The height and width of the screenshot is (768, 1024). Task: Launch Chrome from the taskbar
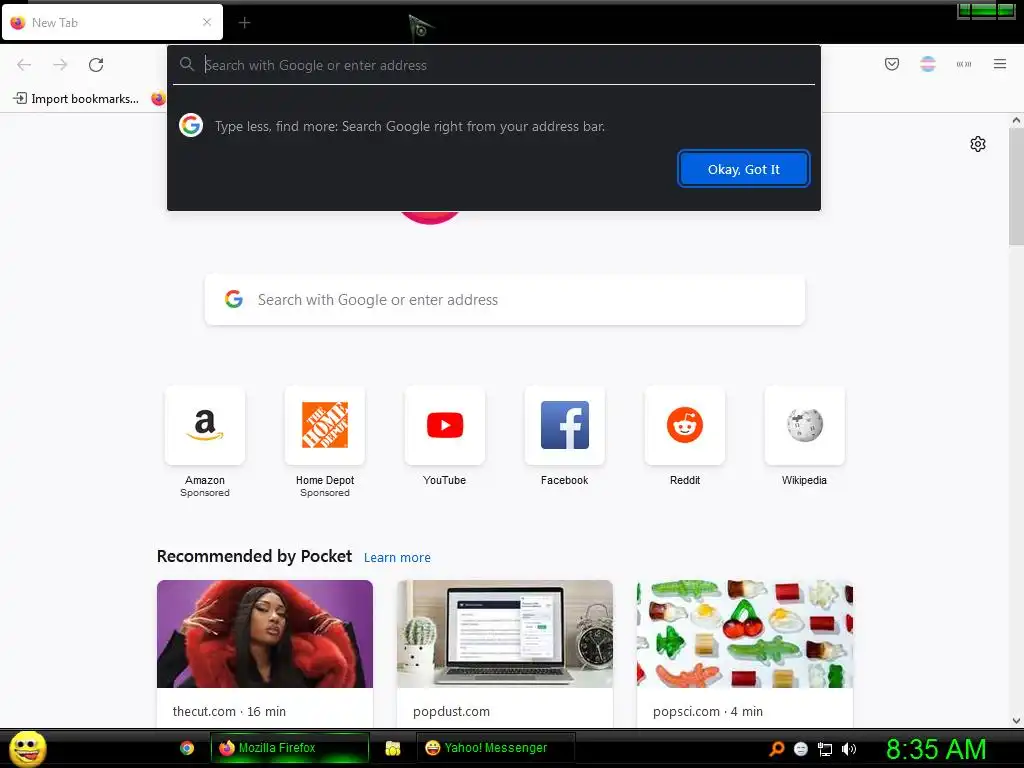coord(187,748)
